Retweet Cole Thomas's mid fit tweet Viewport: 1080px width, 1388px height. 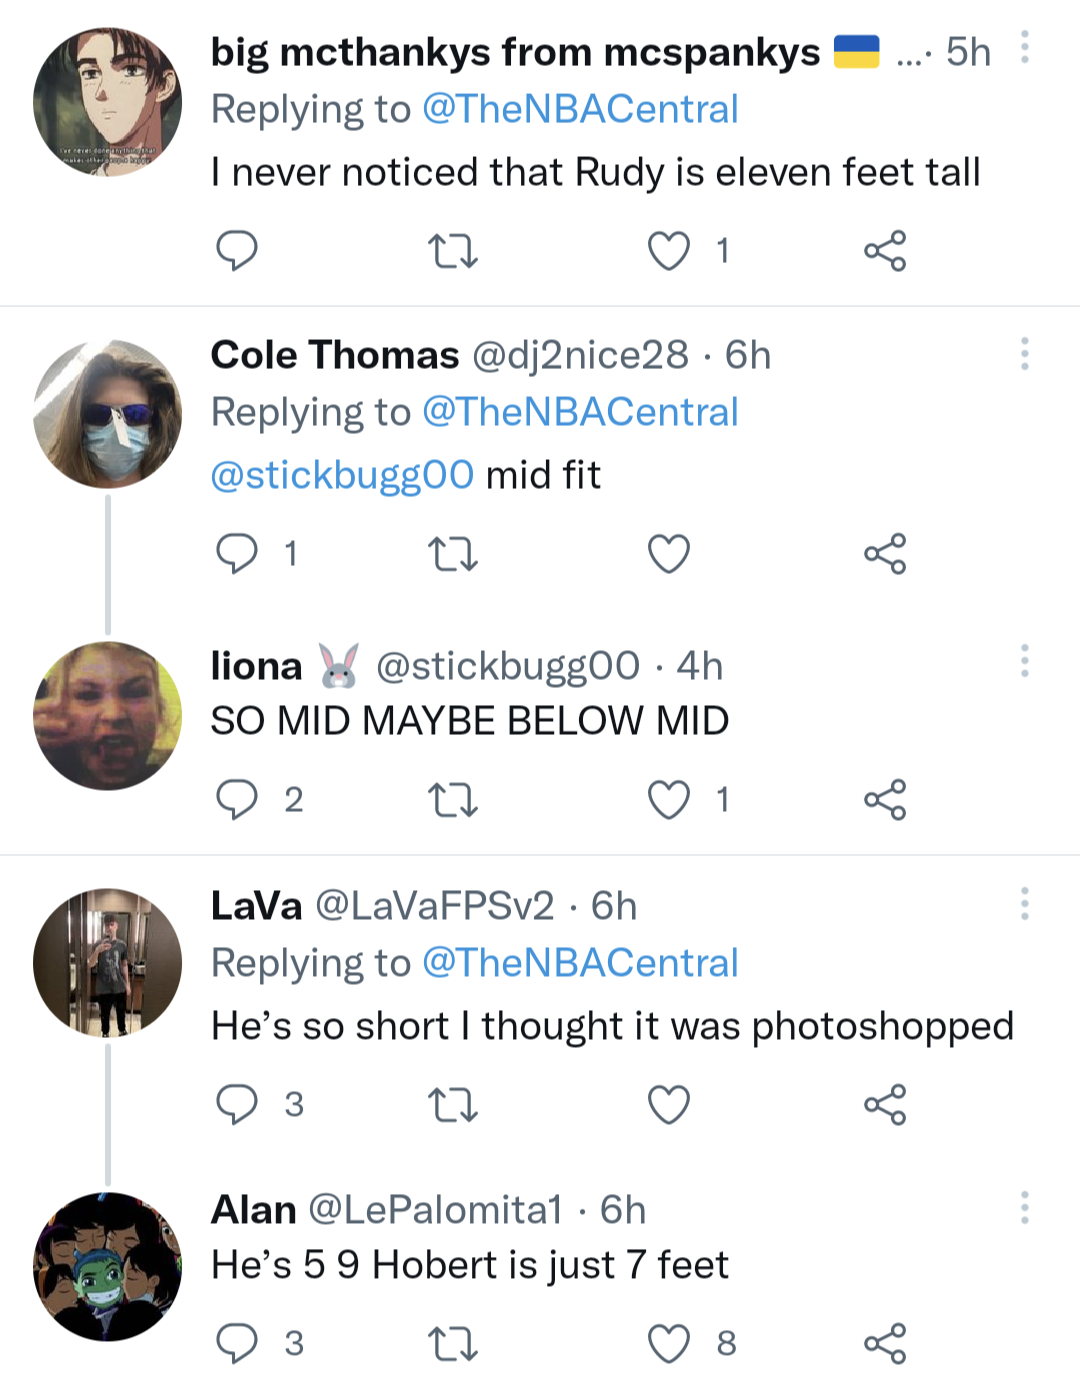[452, 554]
